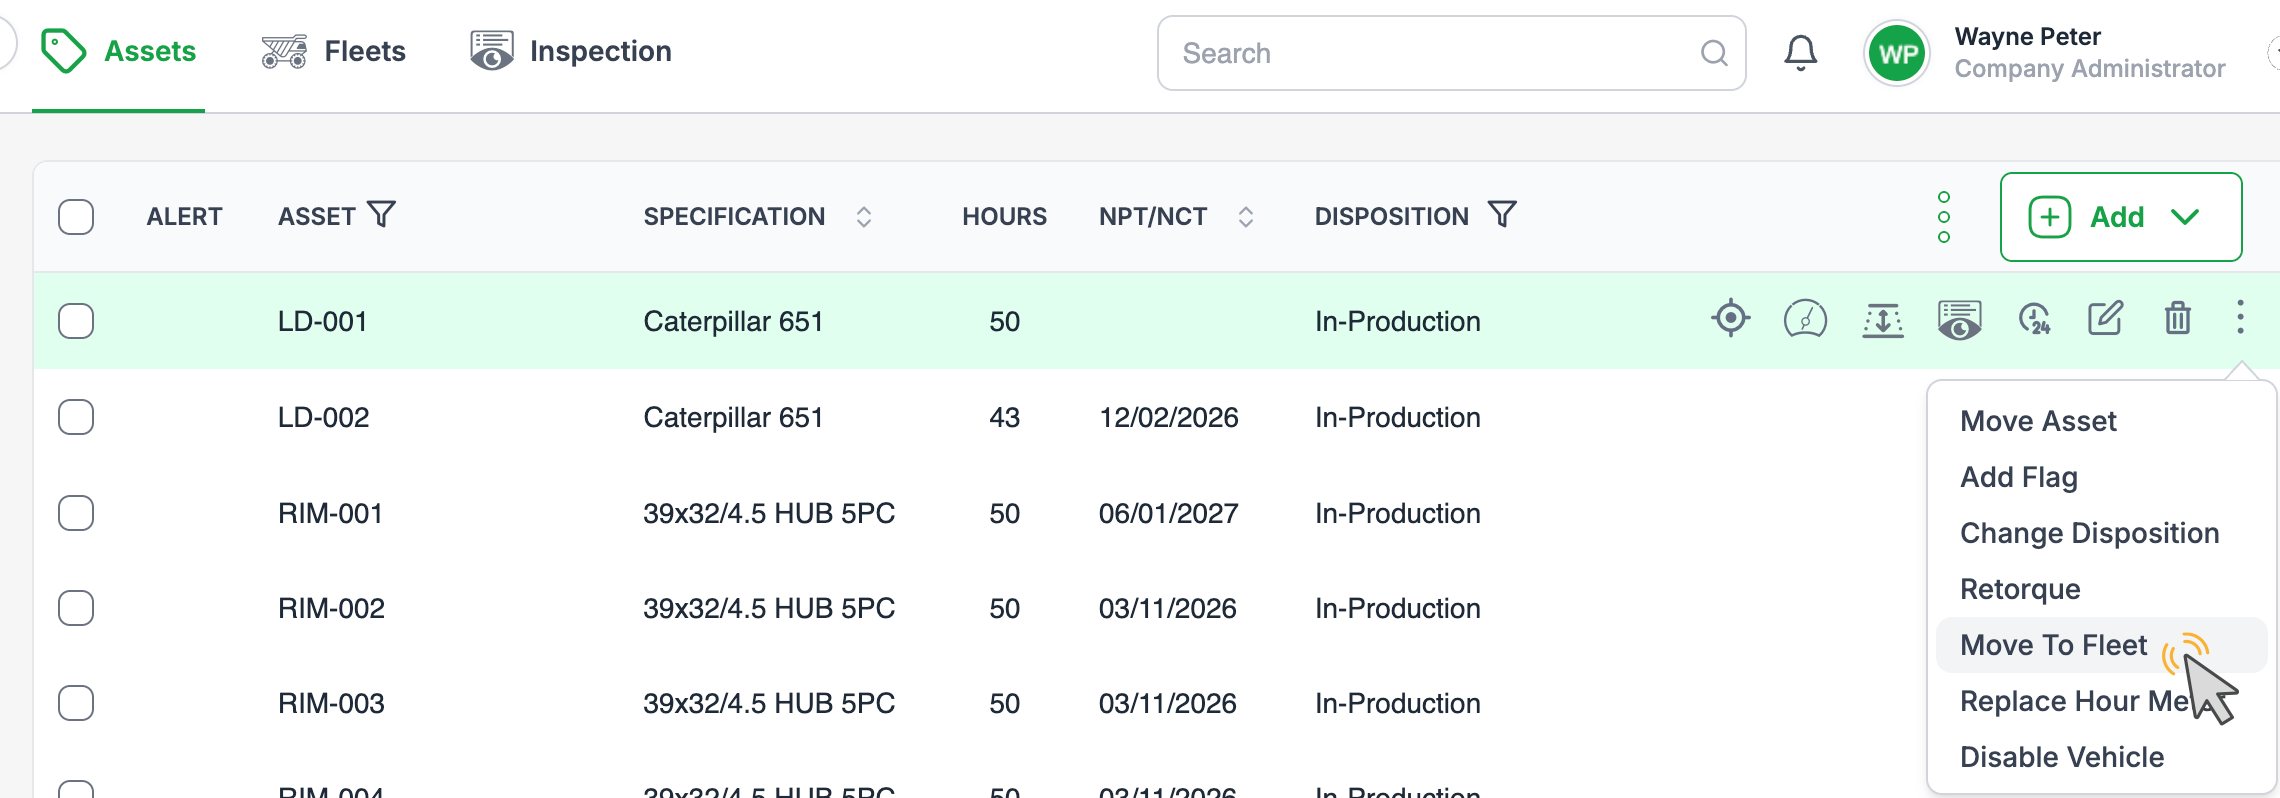
Task: Filter by DISPOSITION column funnel
Action: coord(1502,214)
